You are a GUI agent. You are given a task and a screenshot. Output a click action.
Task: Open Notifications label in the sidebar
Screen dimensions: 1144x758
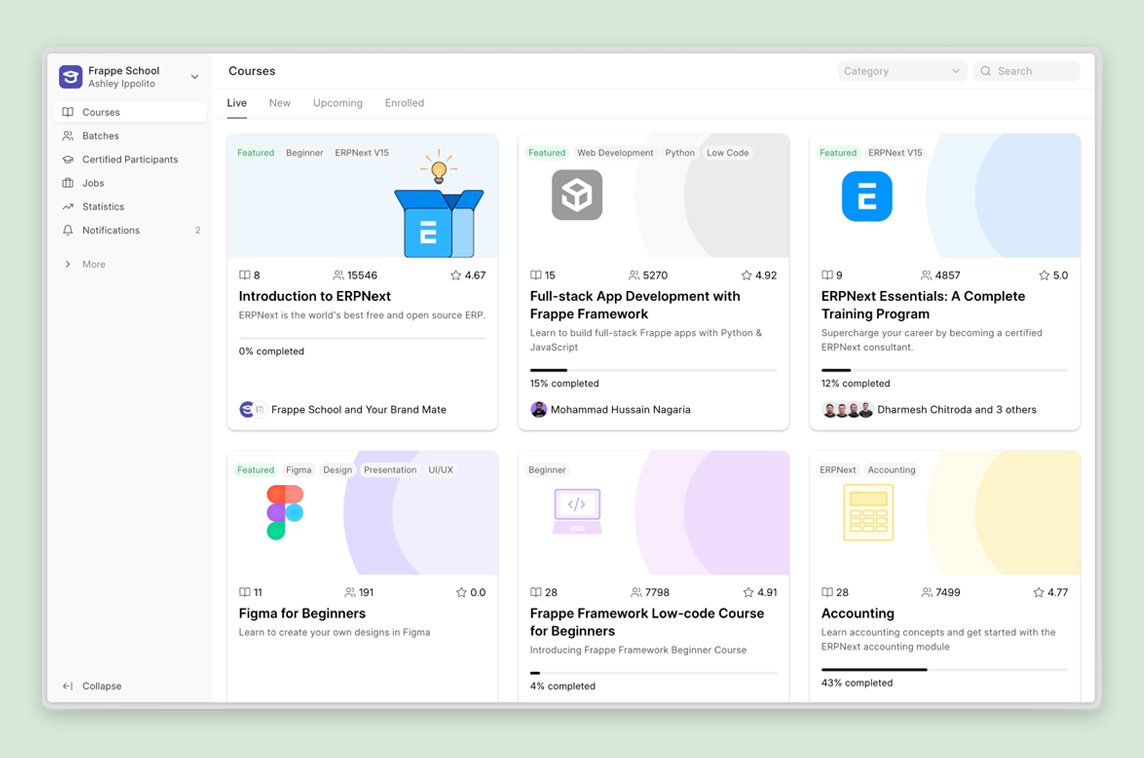tap(111, 230)
